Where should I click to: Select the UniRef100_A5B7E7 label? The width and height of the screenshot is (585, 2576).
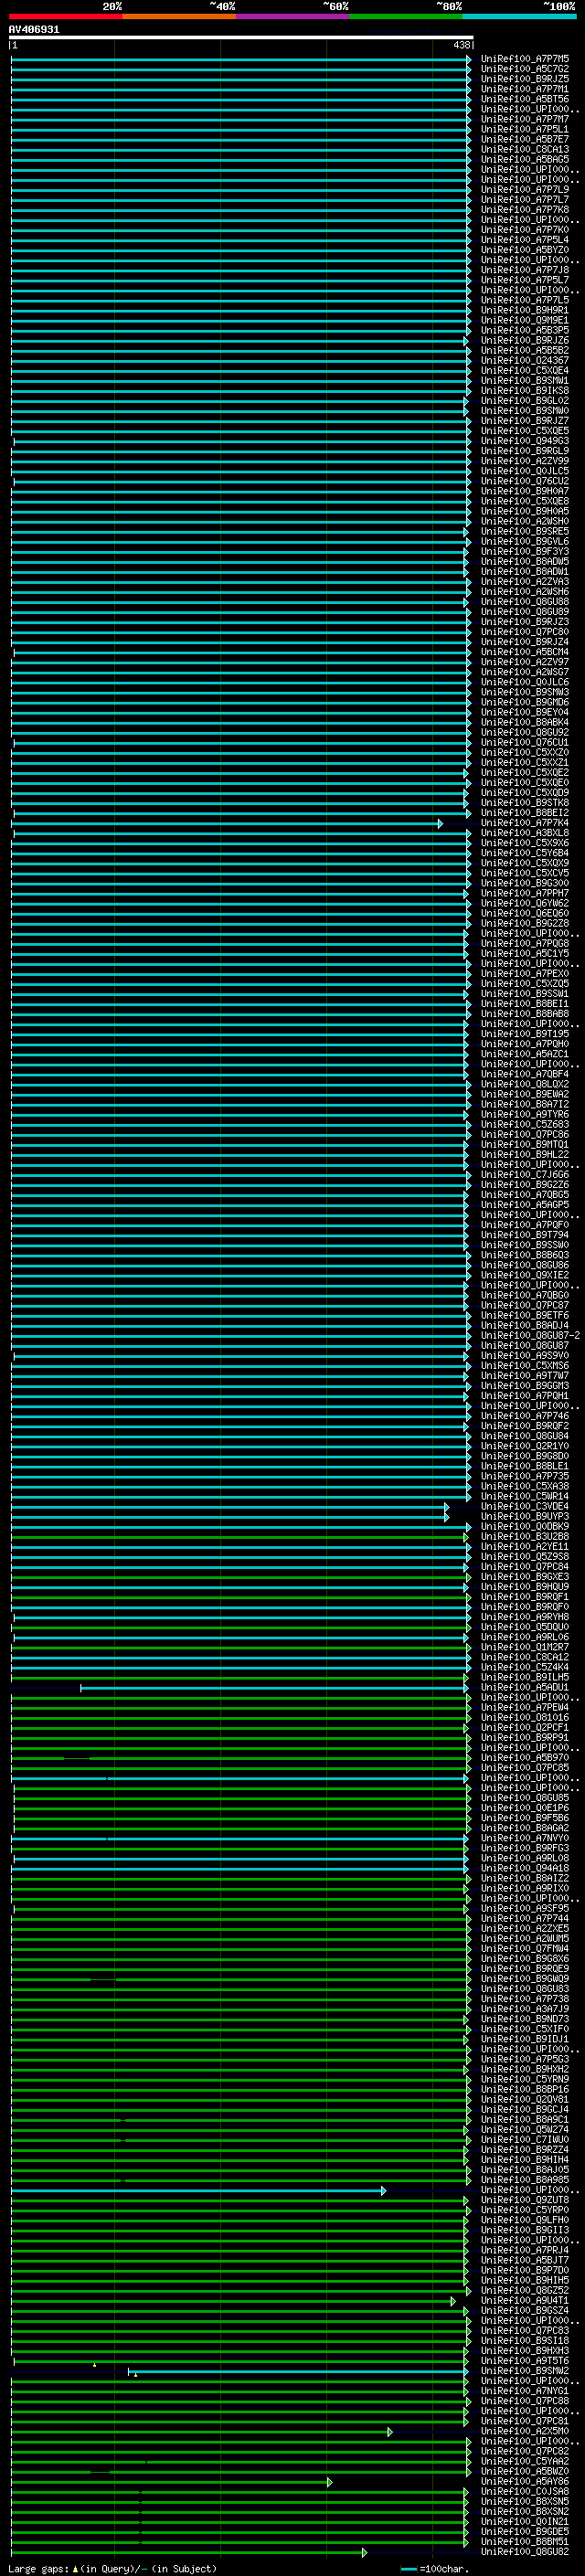pos(525,139)
